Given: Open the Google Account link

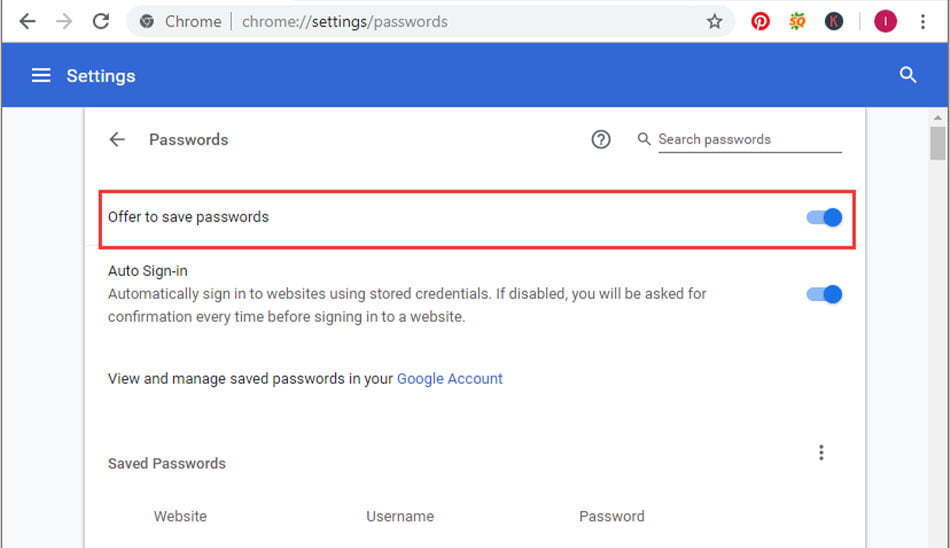Looking at the screenshot, I should click(x=450, y=379).
